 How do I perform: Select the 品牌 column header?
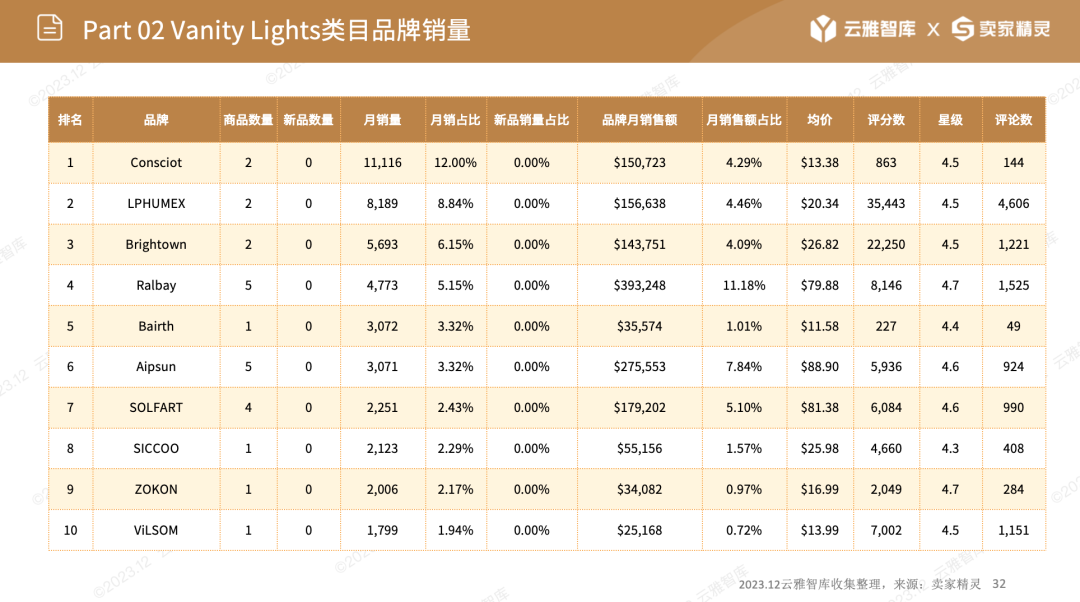coord(156,120)
